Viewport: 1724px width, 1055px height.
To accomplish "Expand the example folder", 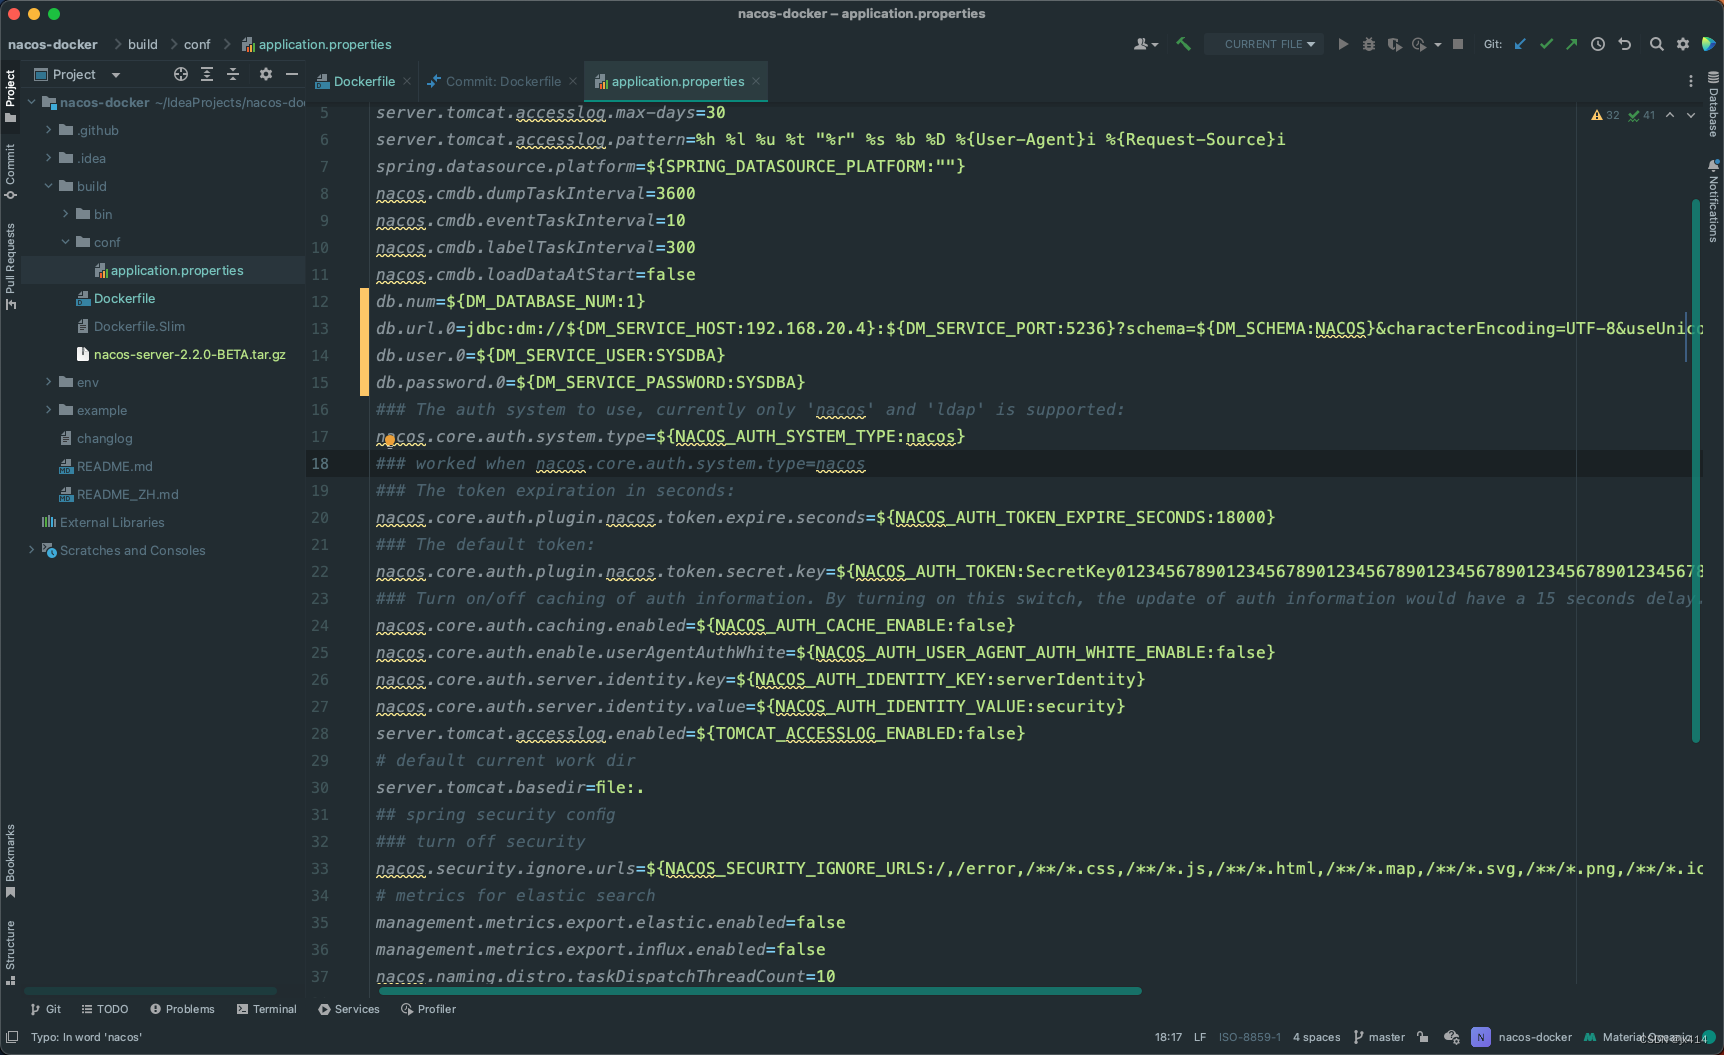I will pos(48,410).
